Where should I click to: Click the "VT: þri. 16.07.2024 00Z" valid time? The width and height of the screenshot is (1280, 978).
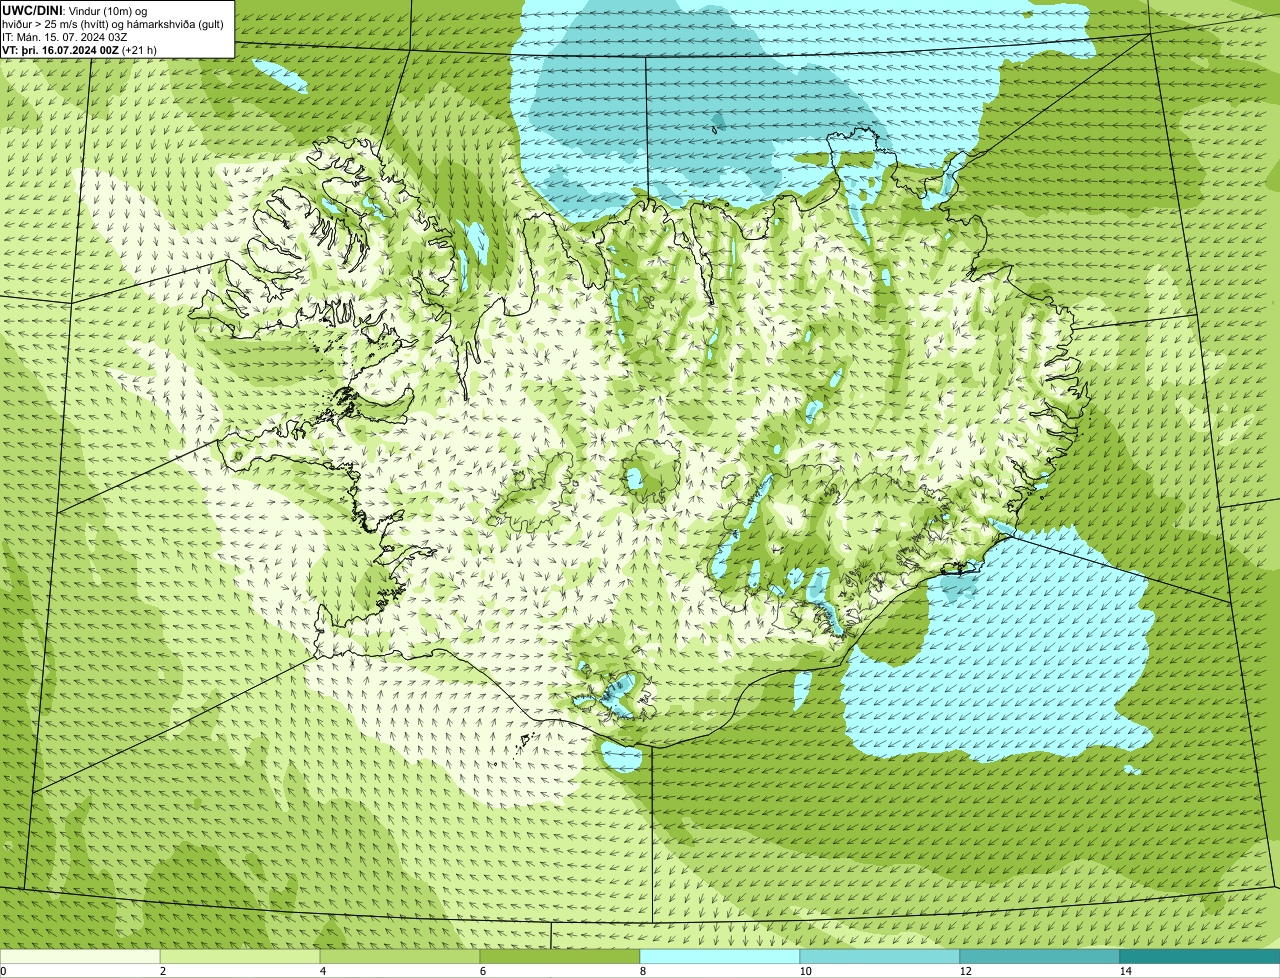(x=60, y=50)
